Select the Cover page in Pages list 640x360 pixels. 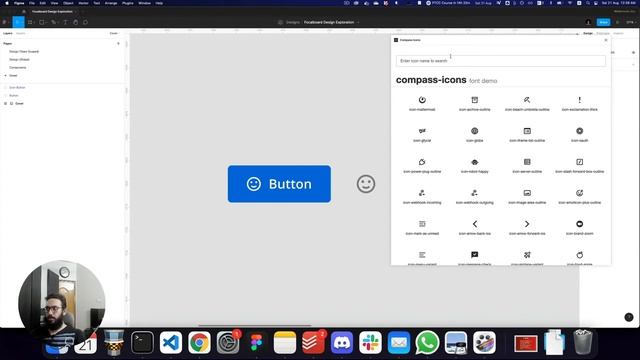click(x=13, y=76)
